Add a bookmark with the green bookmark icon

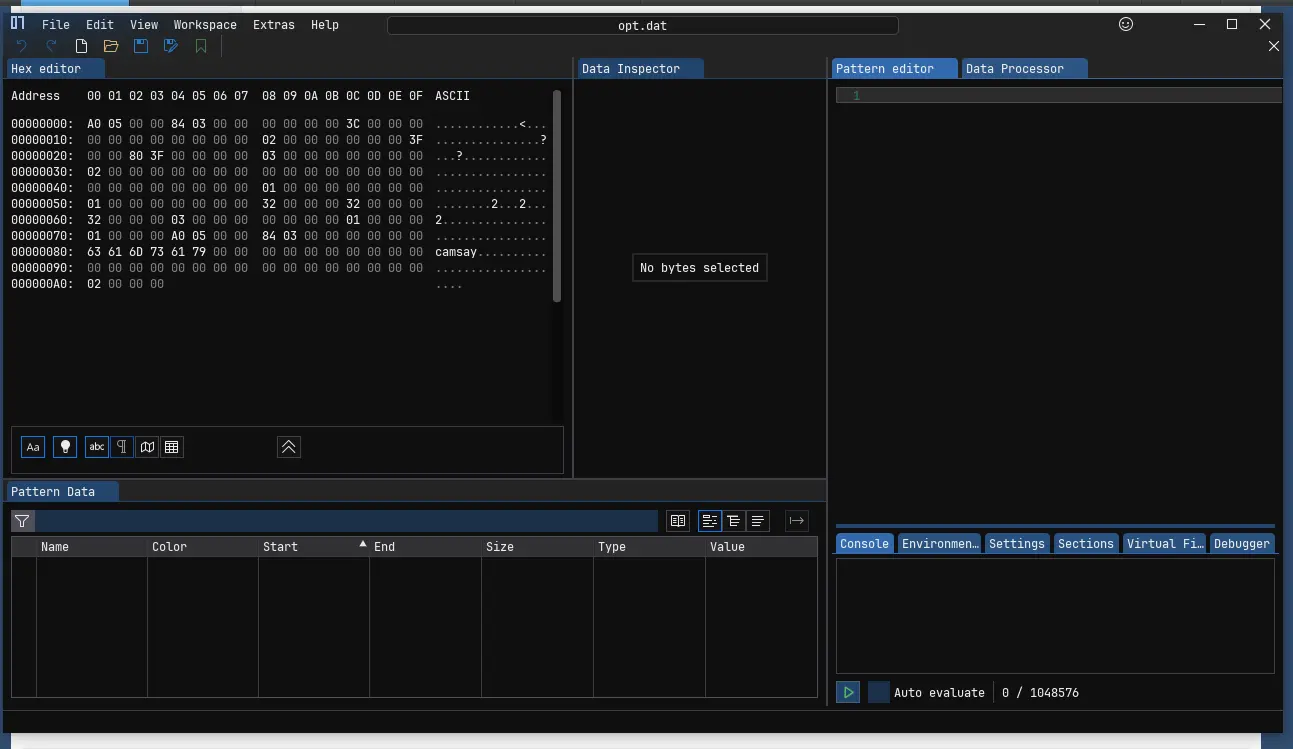[201, 46]
